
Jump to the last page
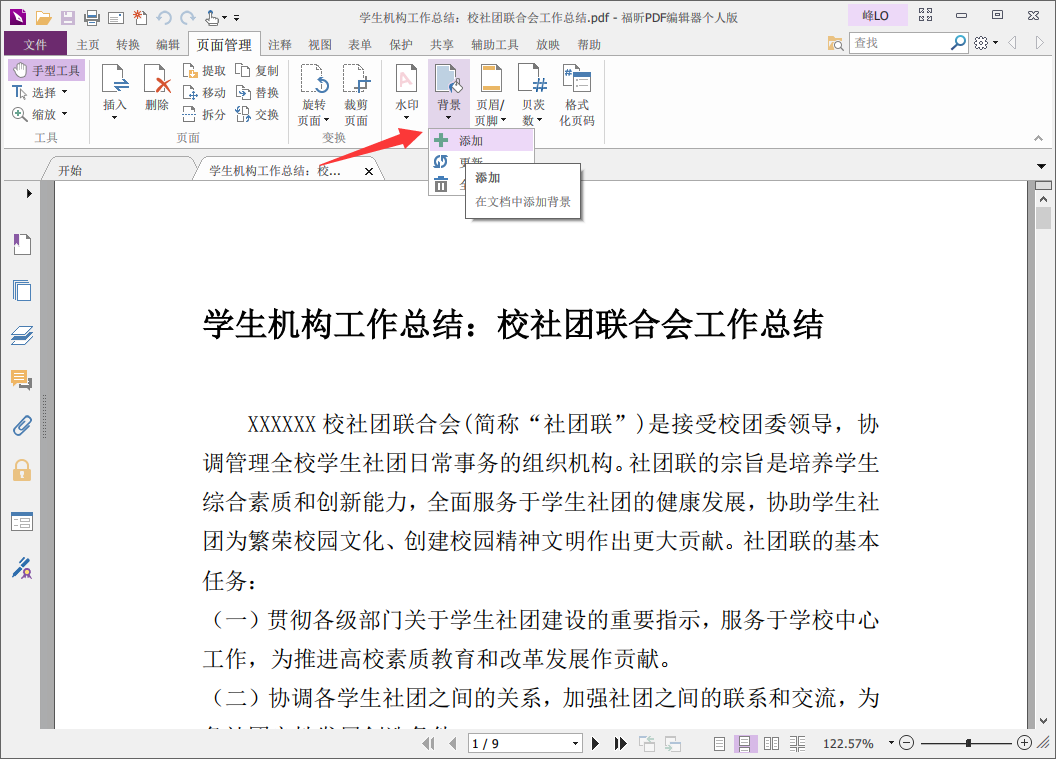pyautogui.click(x=620, y=744)
